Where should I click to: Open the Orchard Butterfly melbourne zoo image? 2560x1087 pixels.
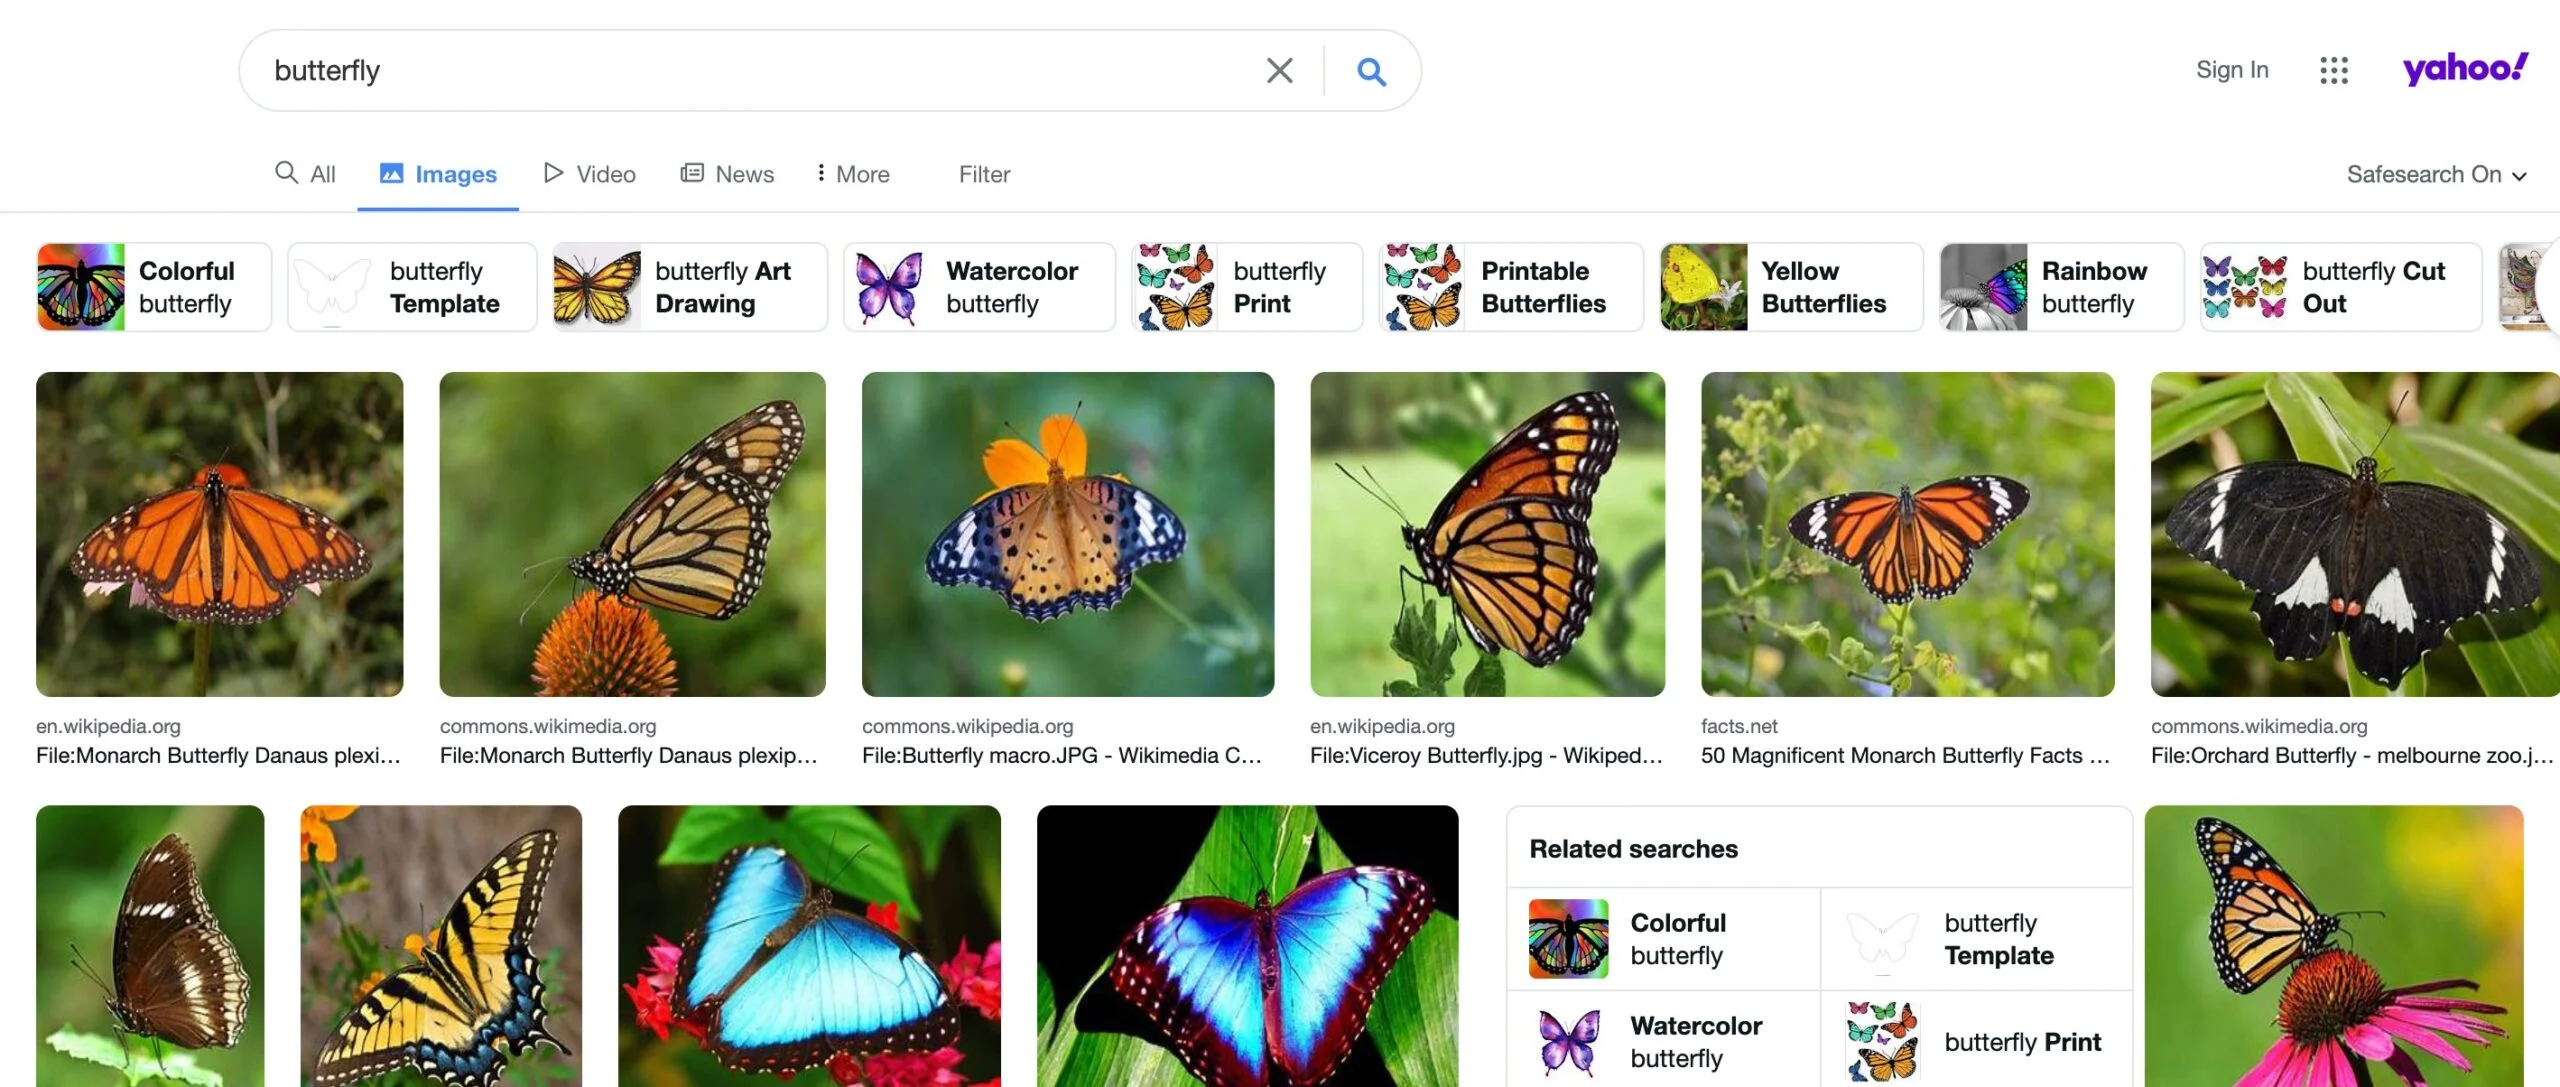tap(2354, 534)
